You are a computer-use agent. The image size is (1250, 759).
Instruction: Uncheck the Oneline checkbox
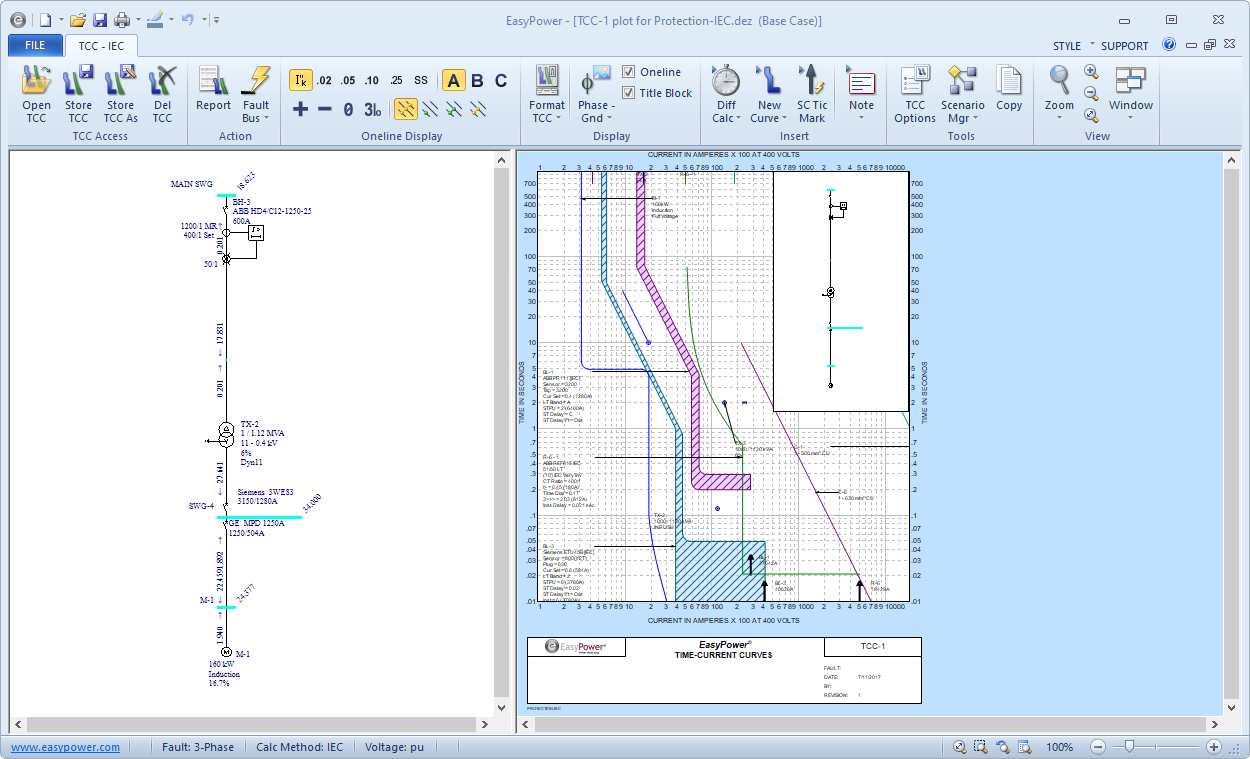click(628, 72)
